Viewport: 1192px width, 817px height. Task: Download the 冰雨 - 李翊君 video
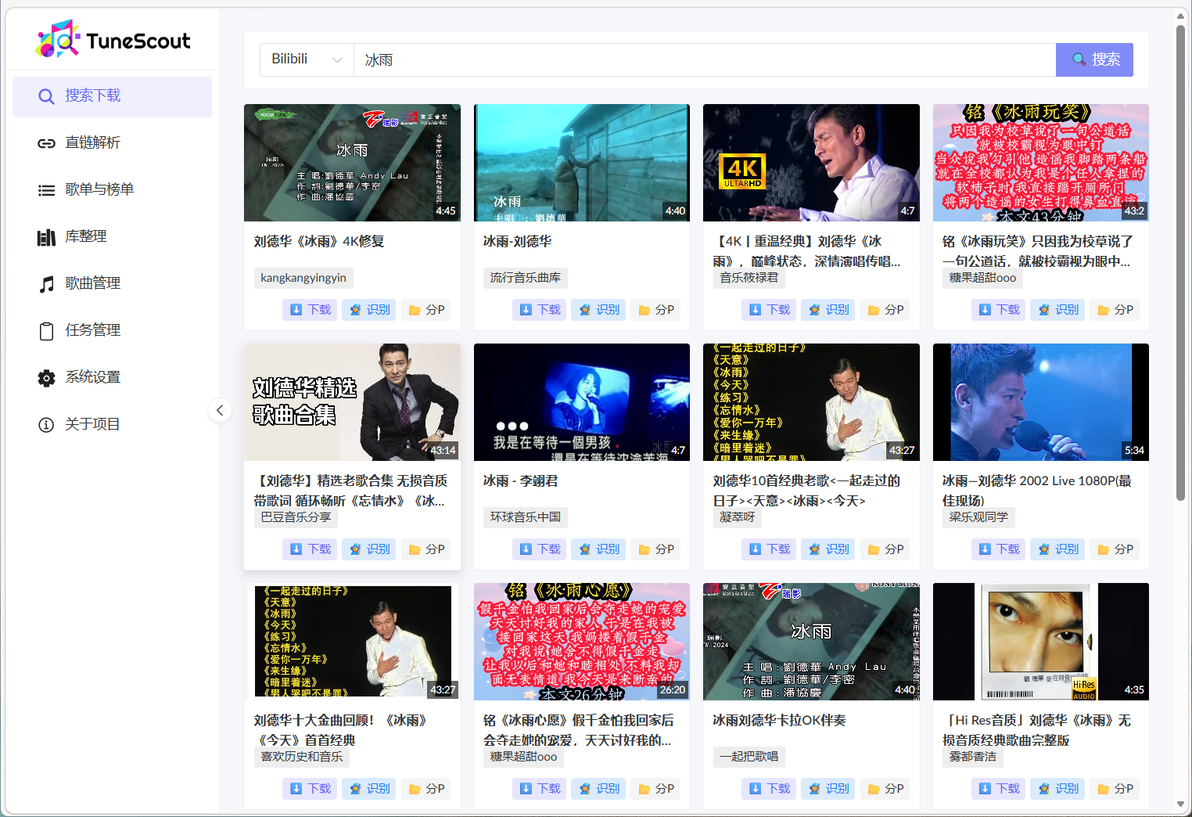coord(540,549)
